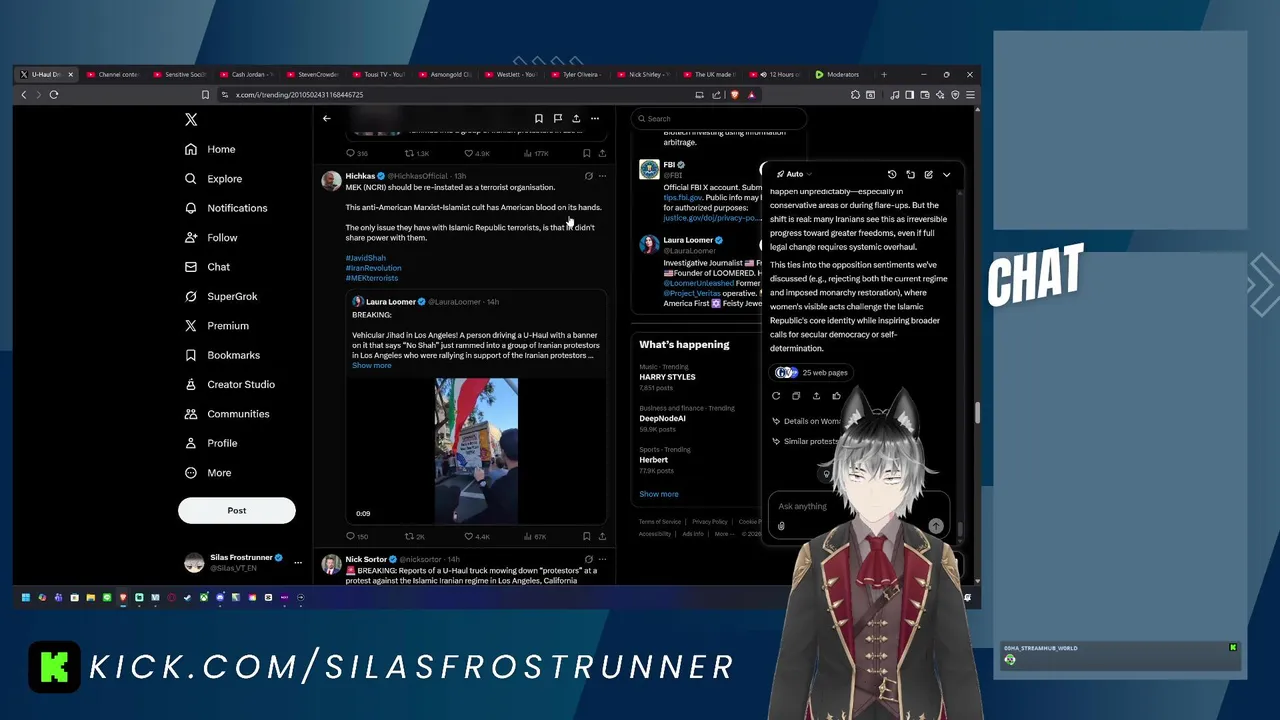The width and height of the screenshot is (1280, 720).
Task: Click the white Post button
Action: (x=237, y=510)
